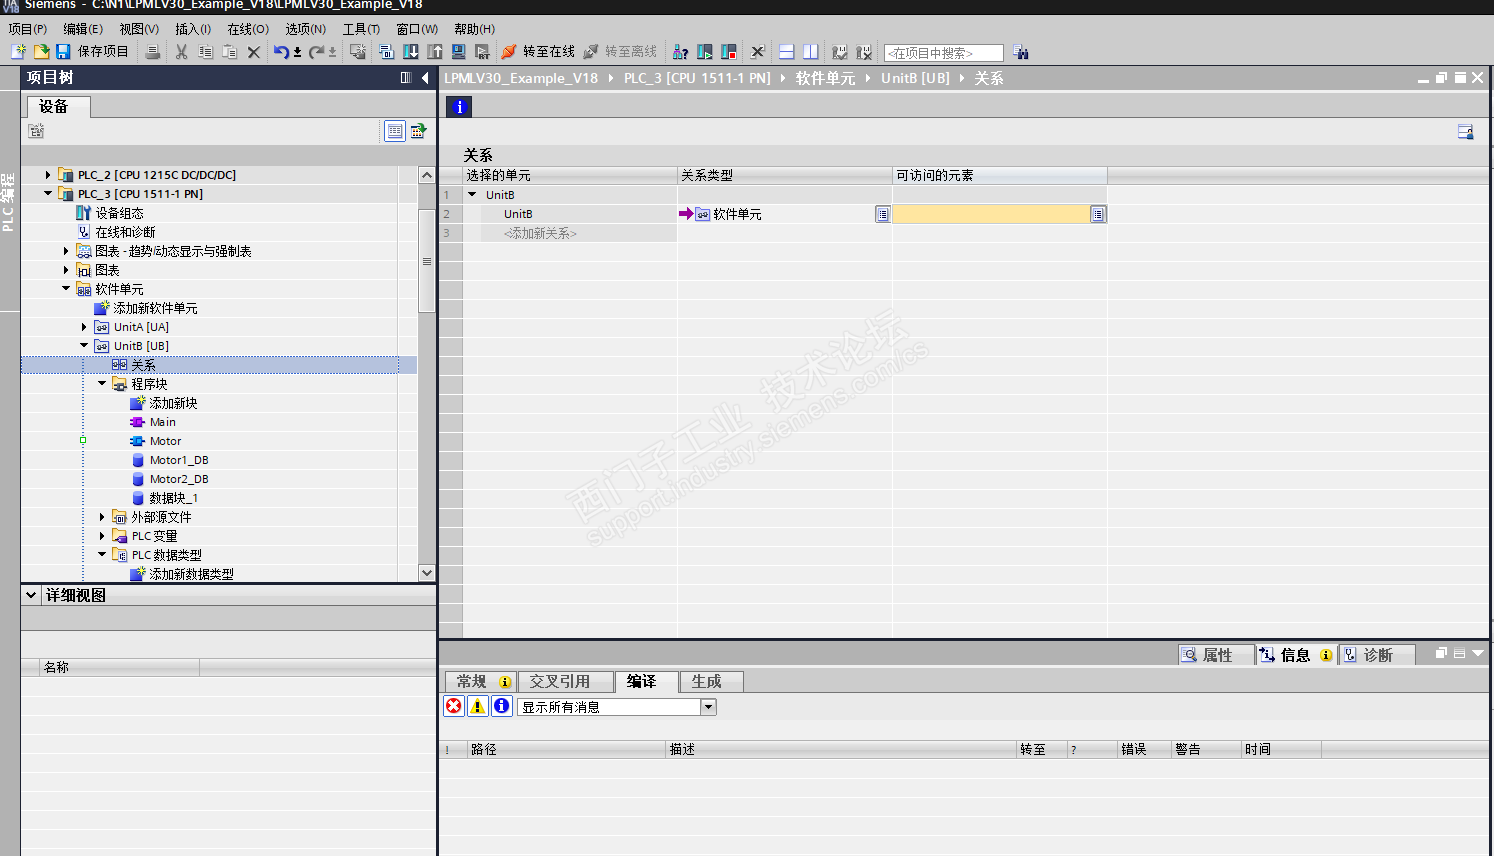Click <添加新关系> to add new relation
Viewport: 1494px width, 856px height.
click(540, 233)
